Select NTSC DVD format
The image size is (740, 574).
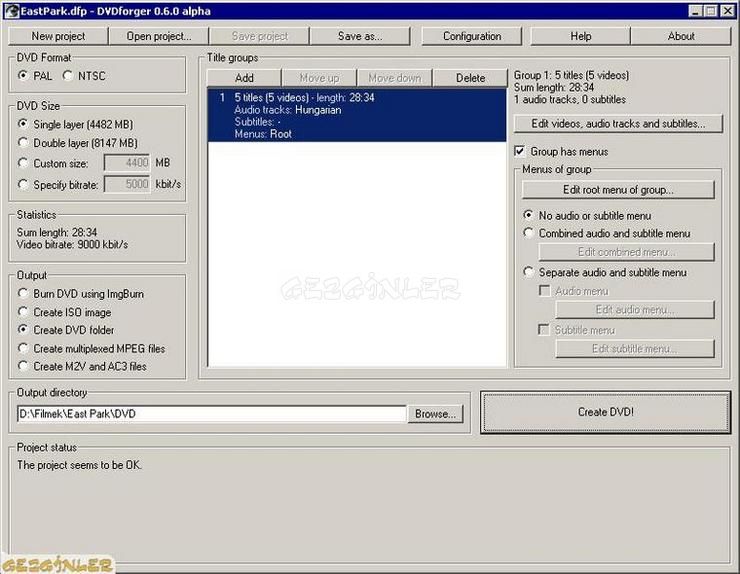tap(69, 76)
